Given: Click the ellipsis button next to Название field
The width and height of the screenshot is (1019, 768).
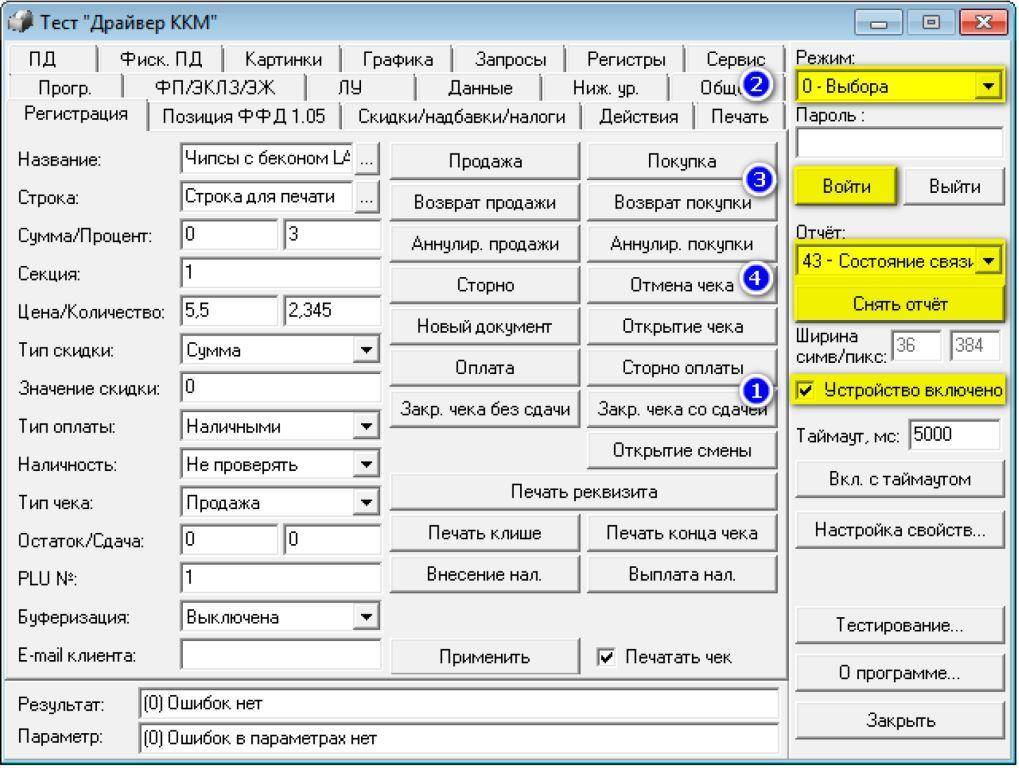Looking at the screenshot, I should pos(367,158).
